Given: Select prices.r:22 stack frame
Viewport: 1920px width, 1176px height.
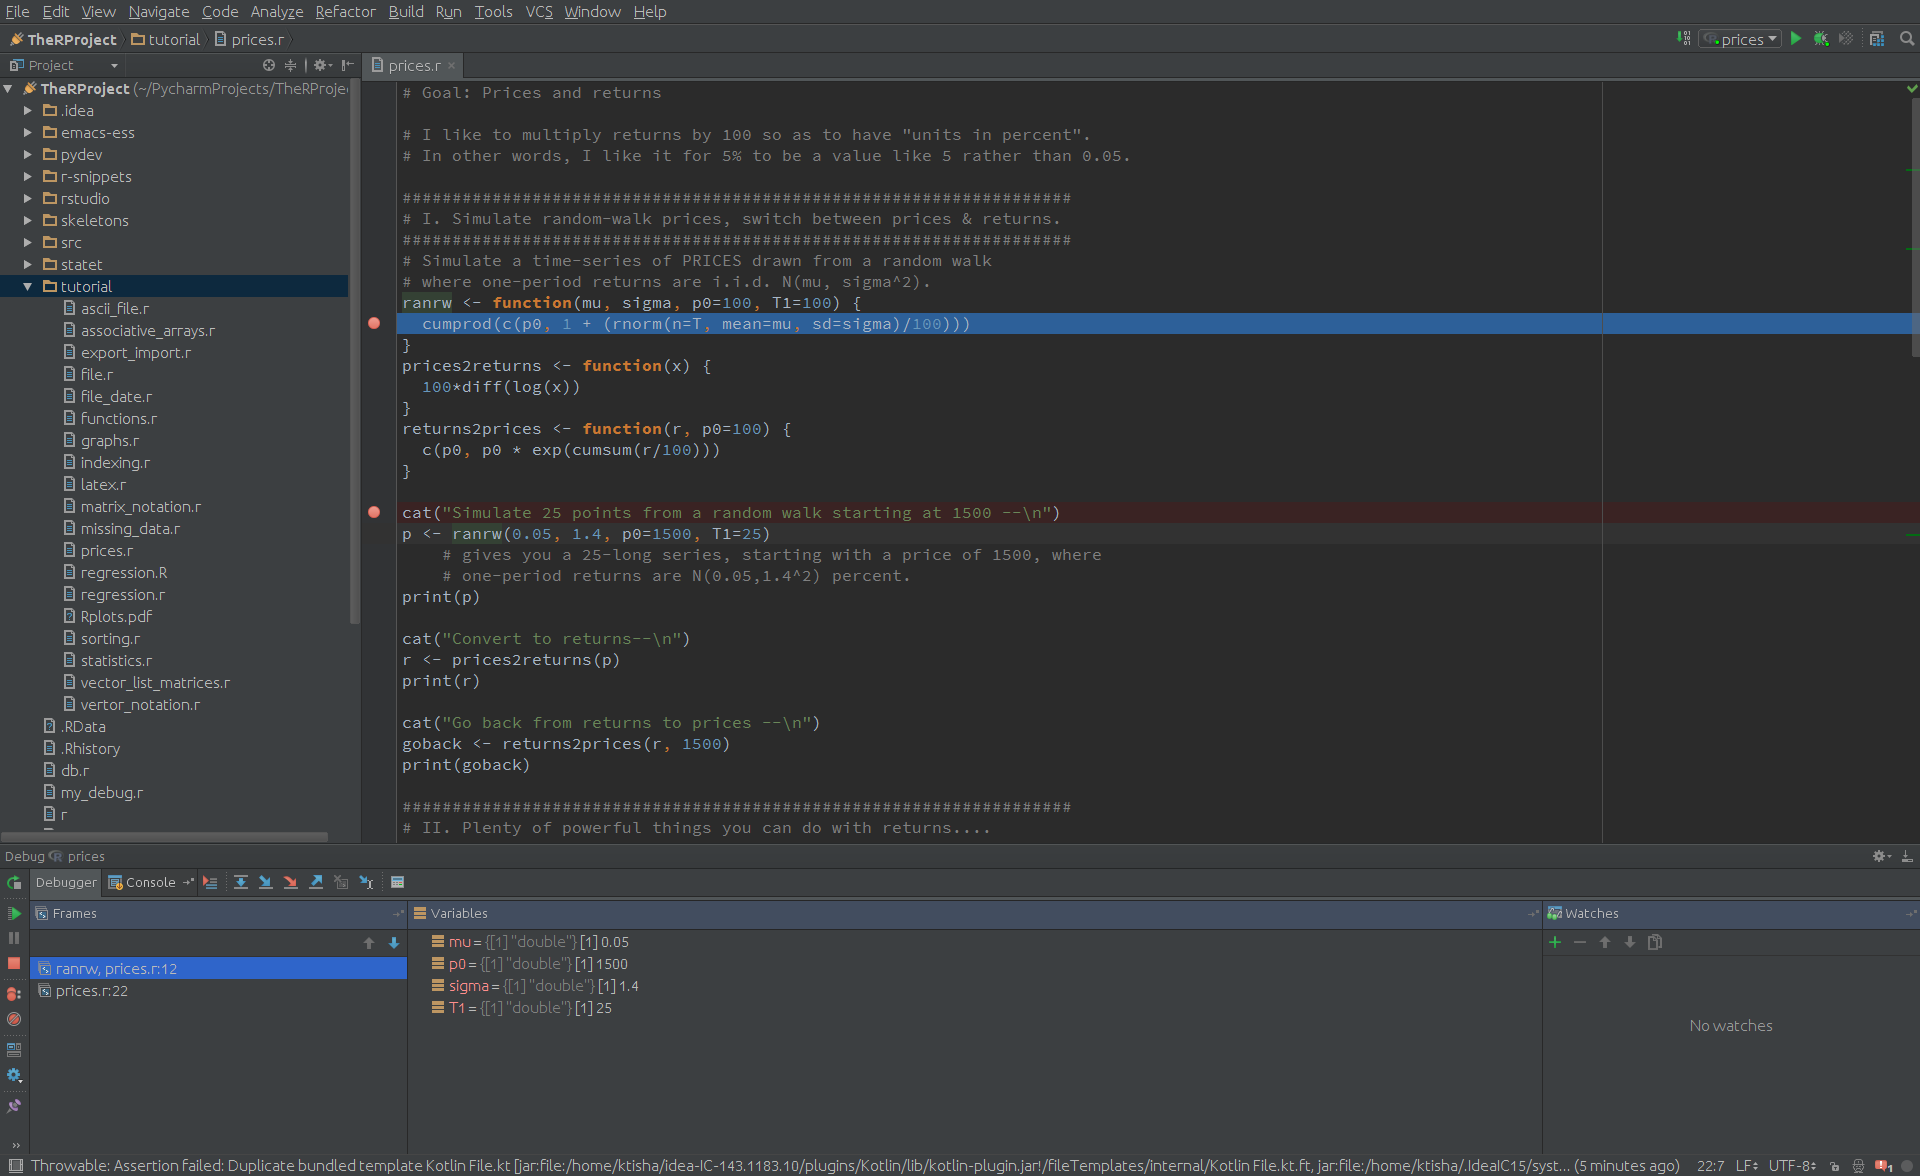Looking at the screenshot, I should click(x=91, y=991).
